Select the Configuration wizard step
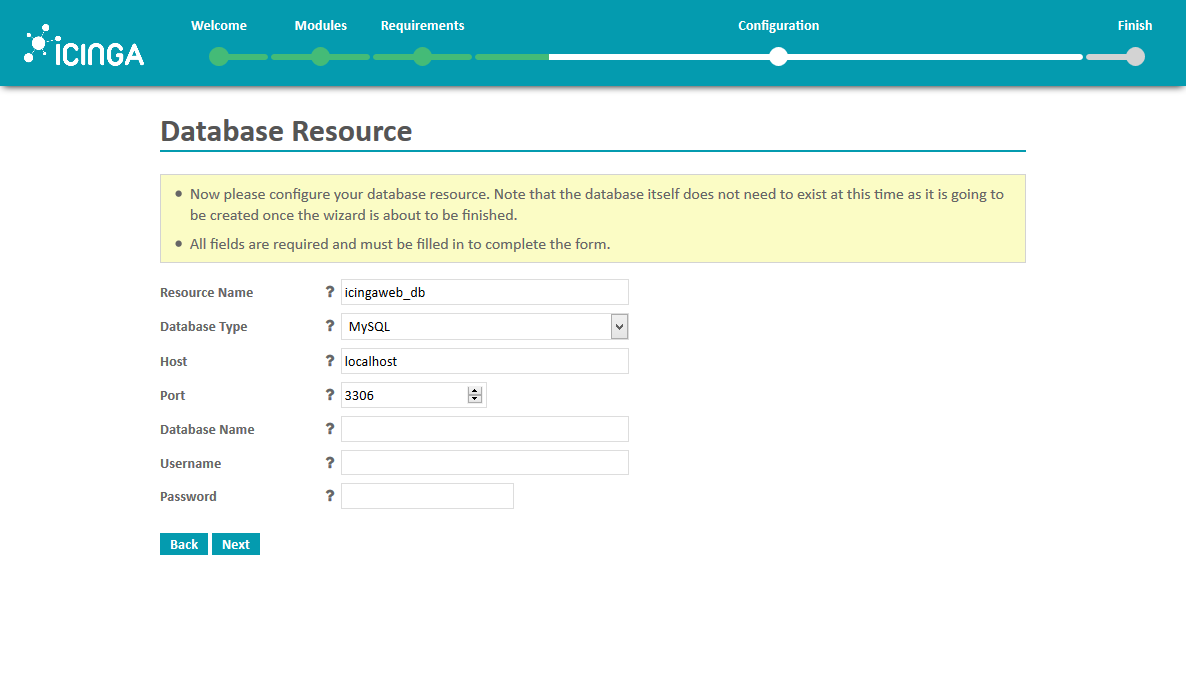The height and width of the screenshot is (681, 1186). click(778, 26)
